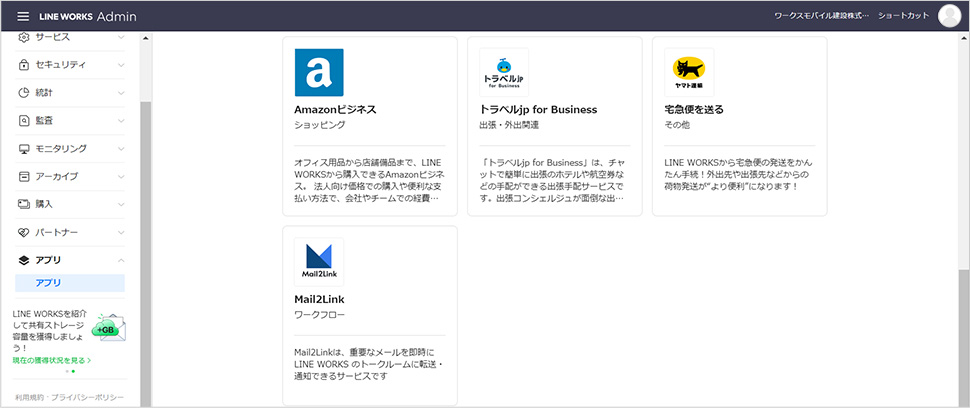Click the プライバシーポリシー link
The image size is (970, 408).
[87, 397]
